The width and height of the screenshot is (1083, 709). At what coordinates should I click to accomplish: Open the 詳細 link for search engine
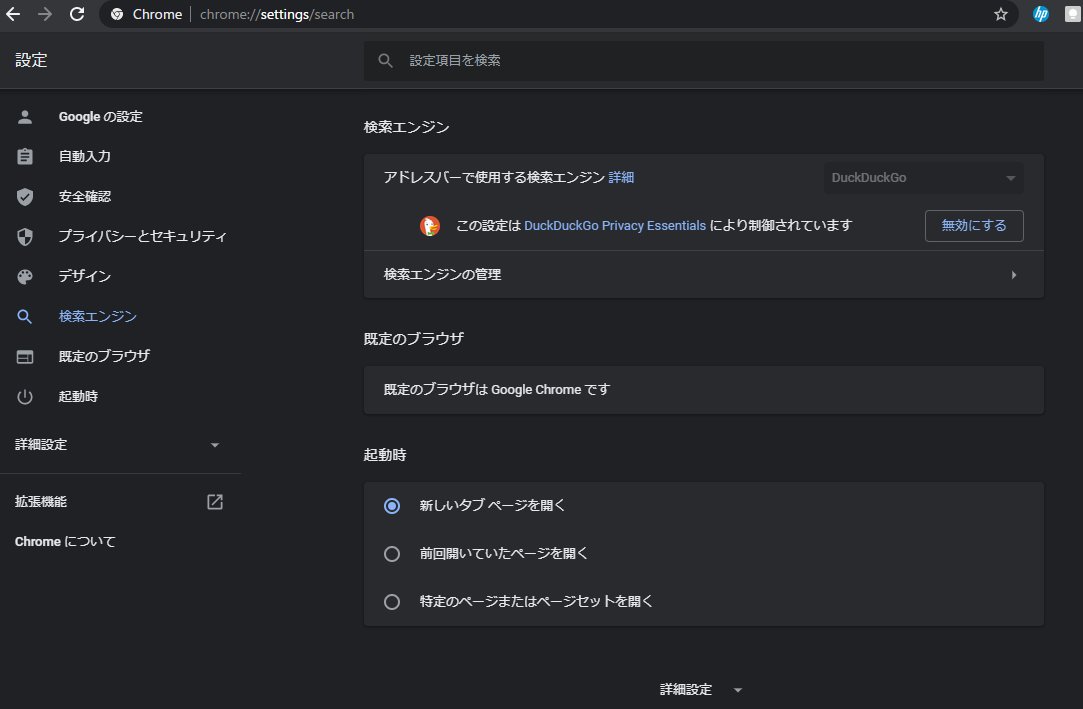point(621,177)
